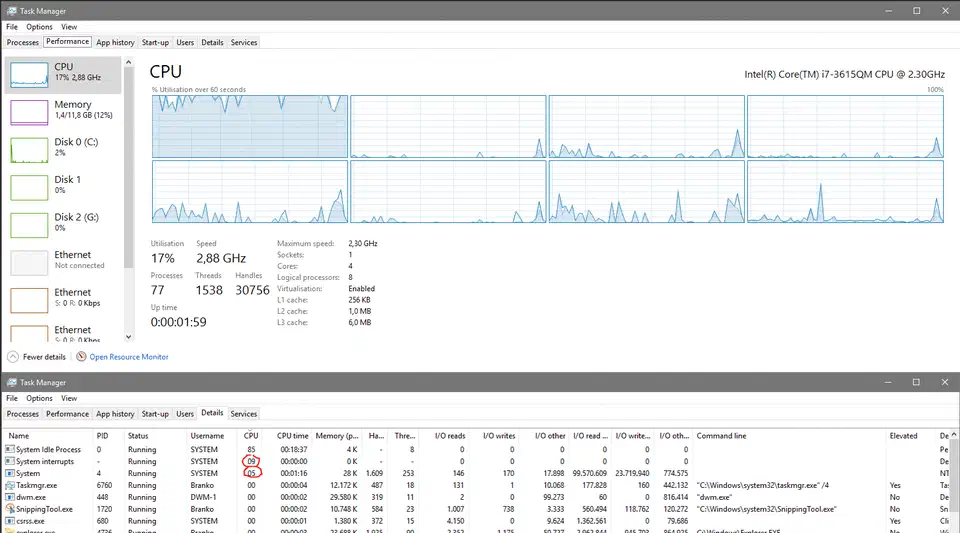Click first logical processor utilisation graph

click(x=250, y=126)
